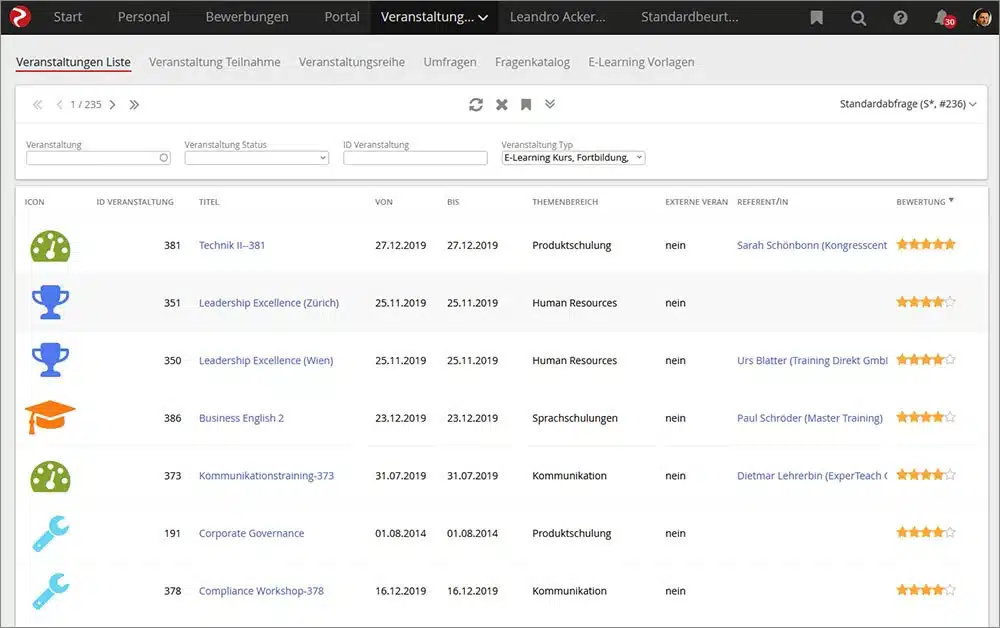Sort by ID Veranstaltung column header
This screenshot has height=628, width=1000.
click(x=135, y=202)
